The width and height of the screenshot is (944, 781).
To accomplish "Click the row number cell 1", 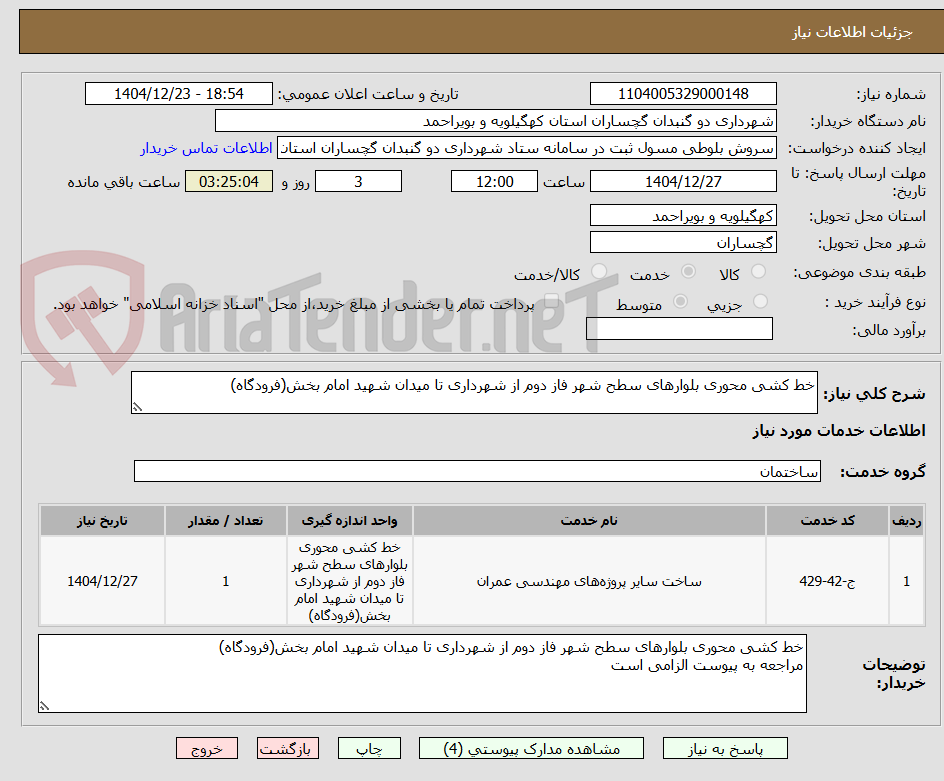I will click(x=907, y=581).
